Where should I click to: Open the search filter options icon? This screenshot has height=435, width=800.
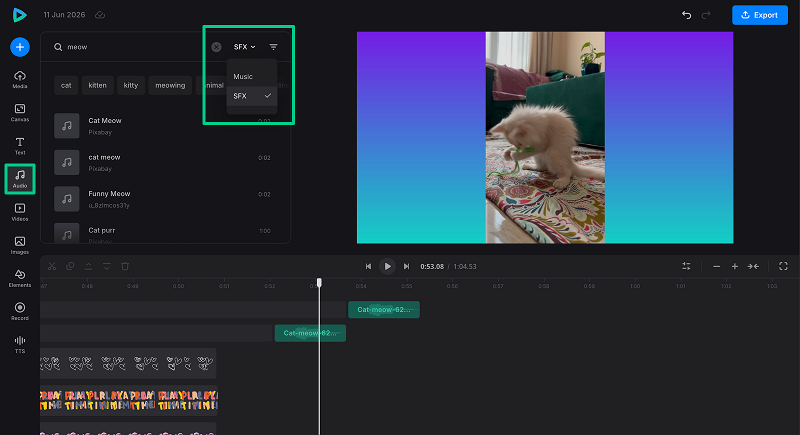pyautogui.click(x=273, y=47)
